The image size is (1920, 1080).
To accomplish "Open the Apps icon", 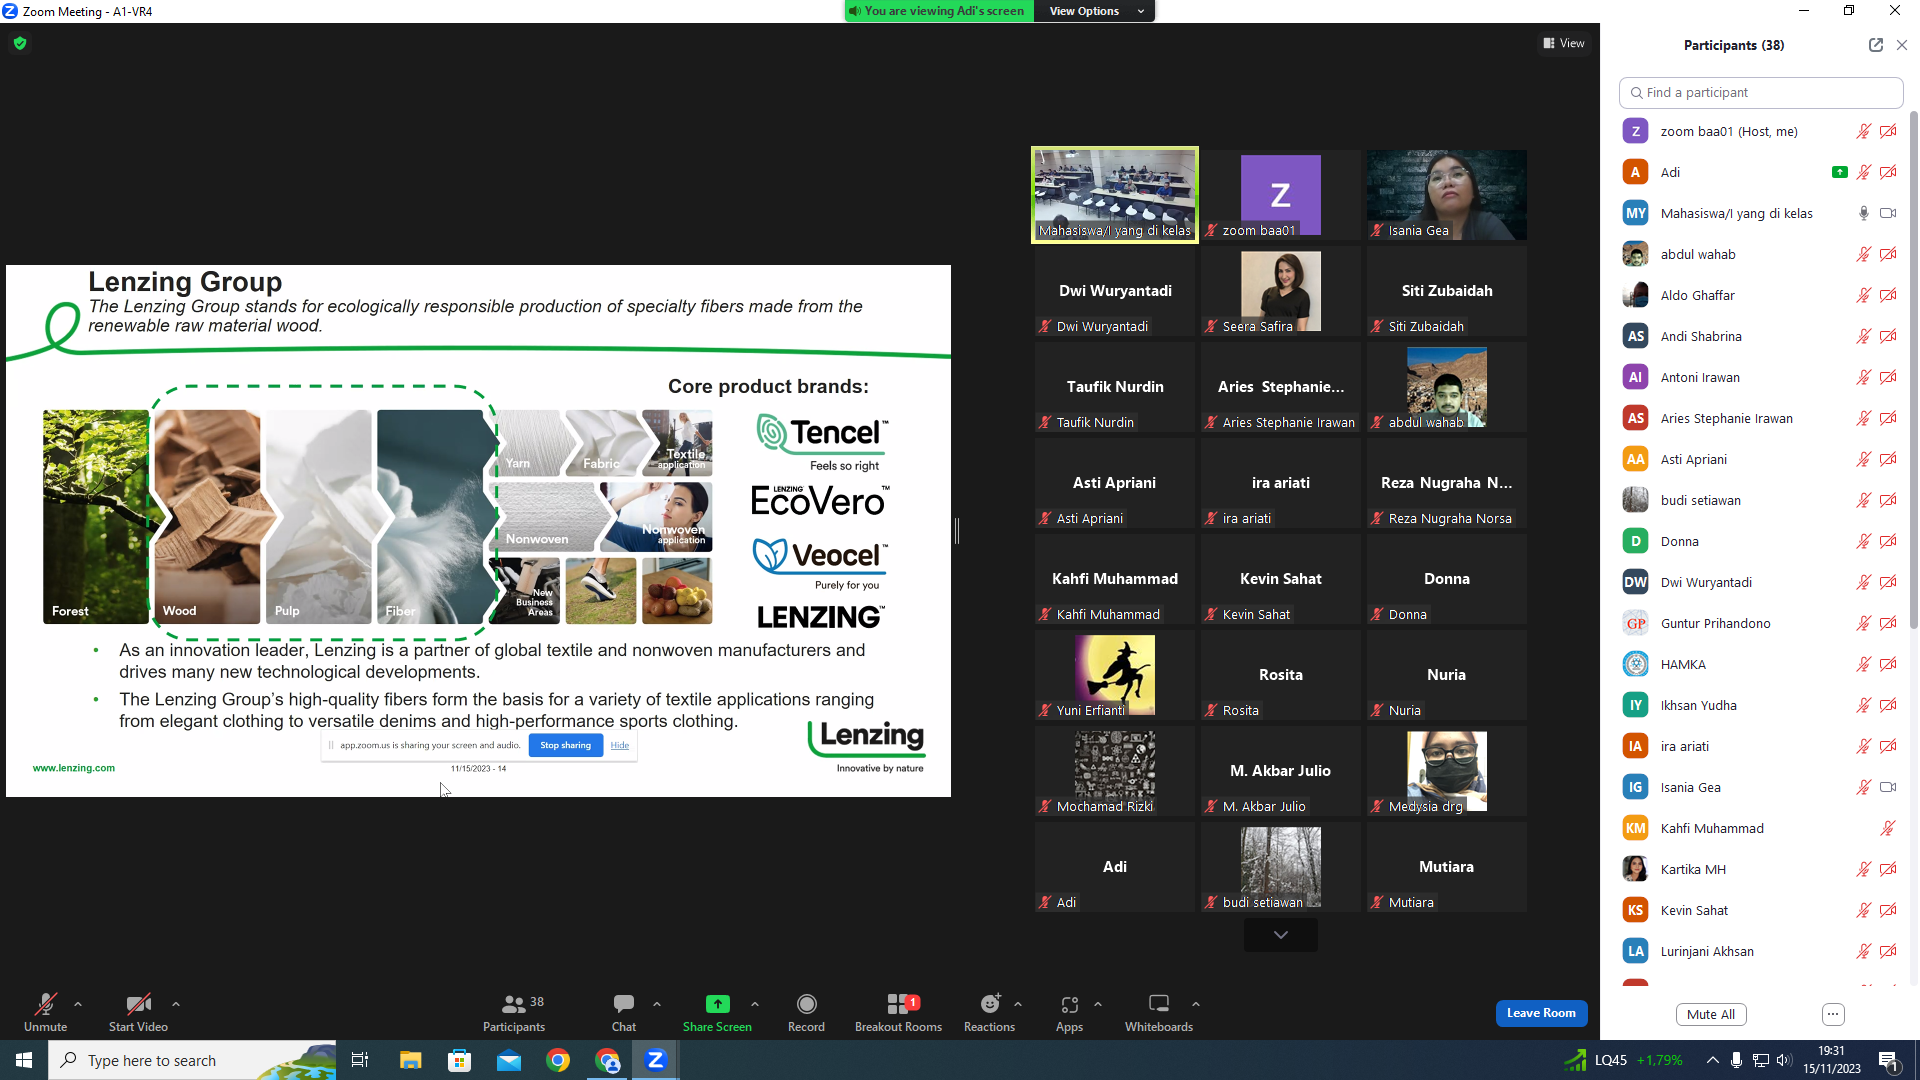I will pos(1070,1004).
